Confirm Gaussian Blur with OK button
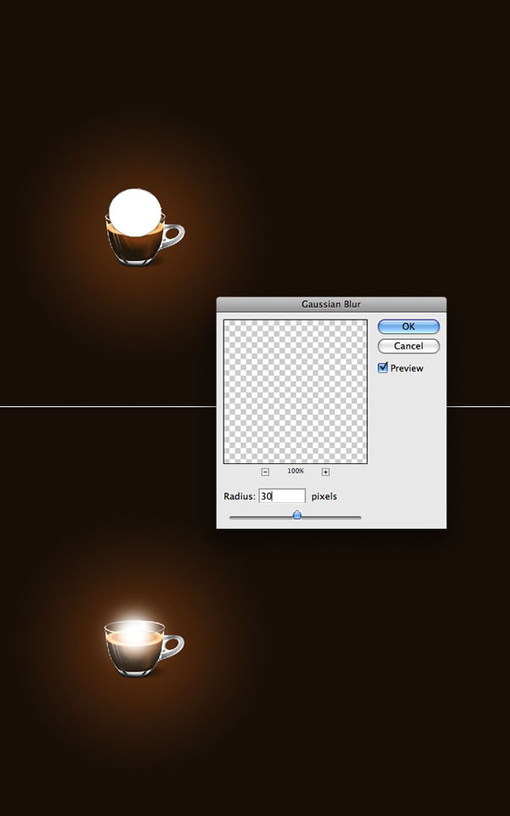The height and width of the screenshot is (816, 510). [x=409, y=326]
